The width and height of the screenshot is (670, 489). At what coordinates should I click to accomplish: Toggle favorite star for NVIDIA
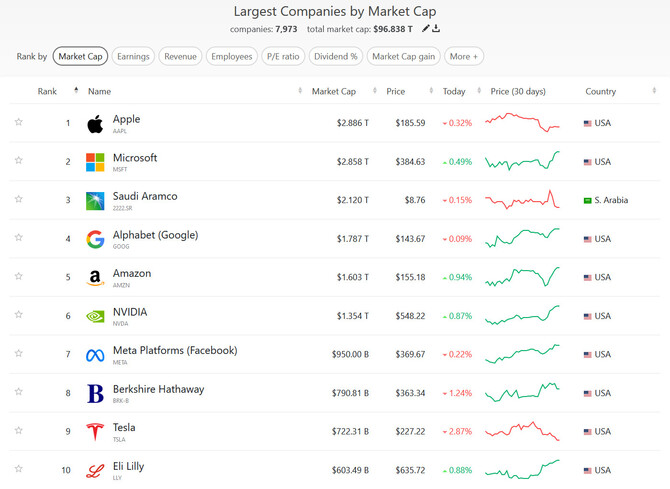tap(18, 315)
